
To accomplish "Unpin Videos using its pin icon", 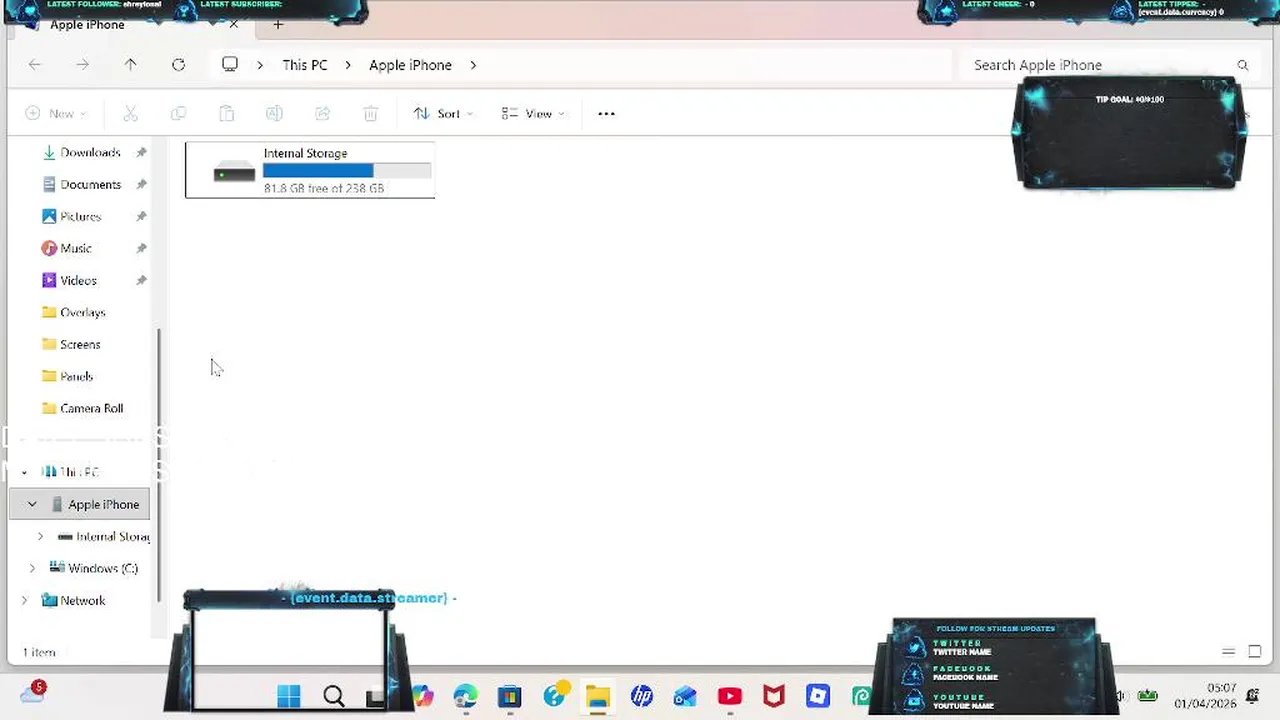I will pos(141,281).
